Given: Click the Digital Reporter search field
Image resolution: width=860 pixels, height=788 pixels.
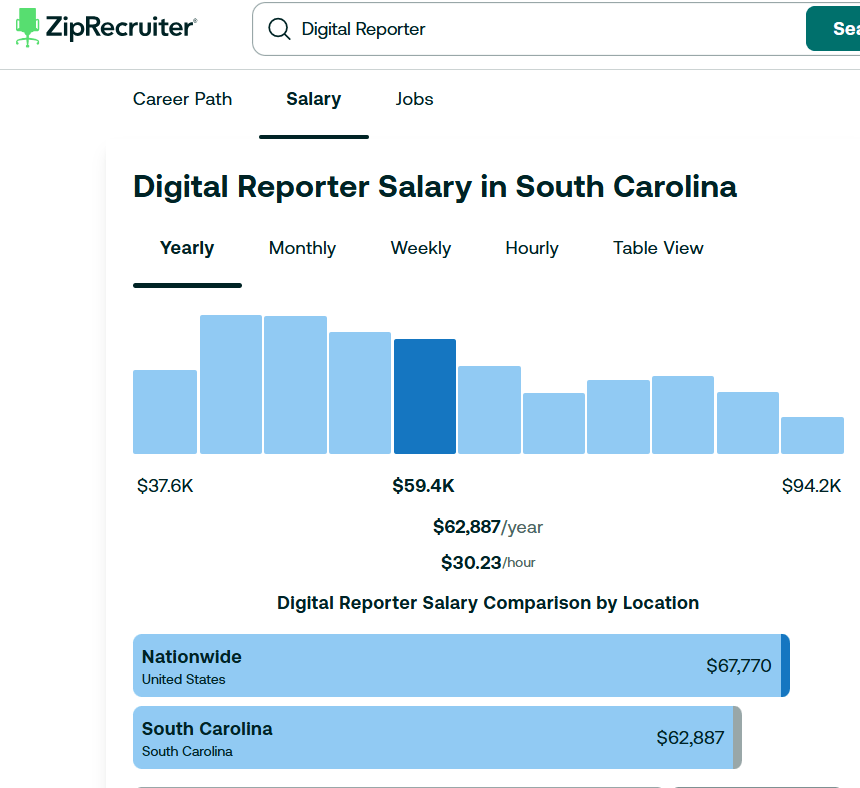Looking at the screenshot, I should coord(540,30).
